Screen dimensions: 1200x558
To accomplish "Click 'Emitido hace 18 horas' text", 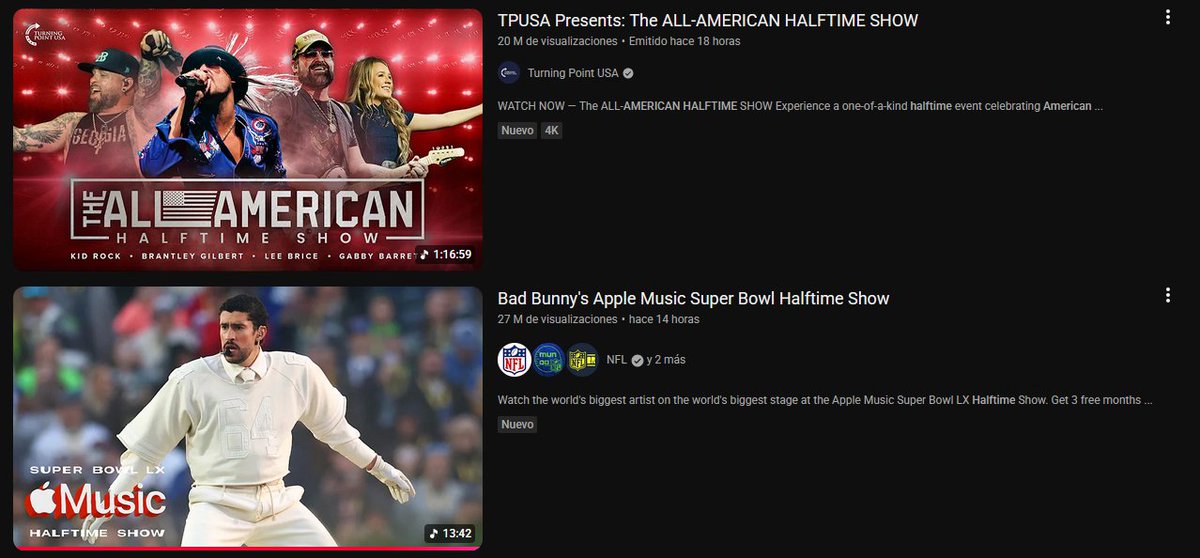I will coord(685,41).
